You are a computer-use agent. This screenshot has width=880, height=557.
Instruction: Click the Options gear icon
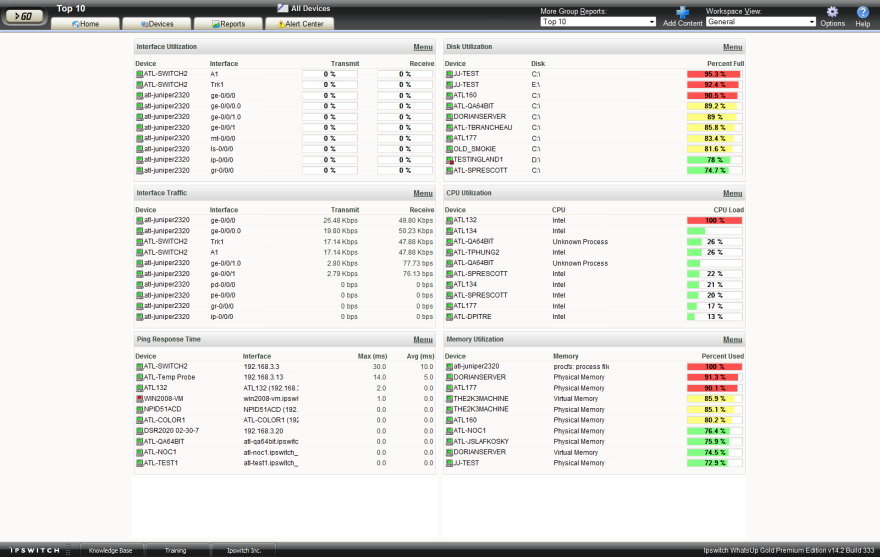tap(832, 12)
